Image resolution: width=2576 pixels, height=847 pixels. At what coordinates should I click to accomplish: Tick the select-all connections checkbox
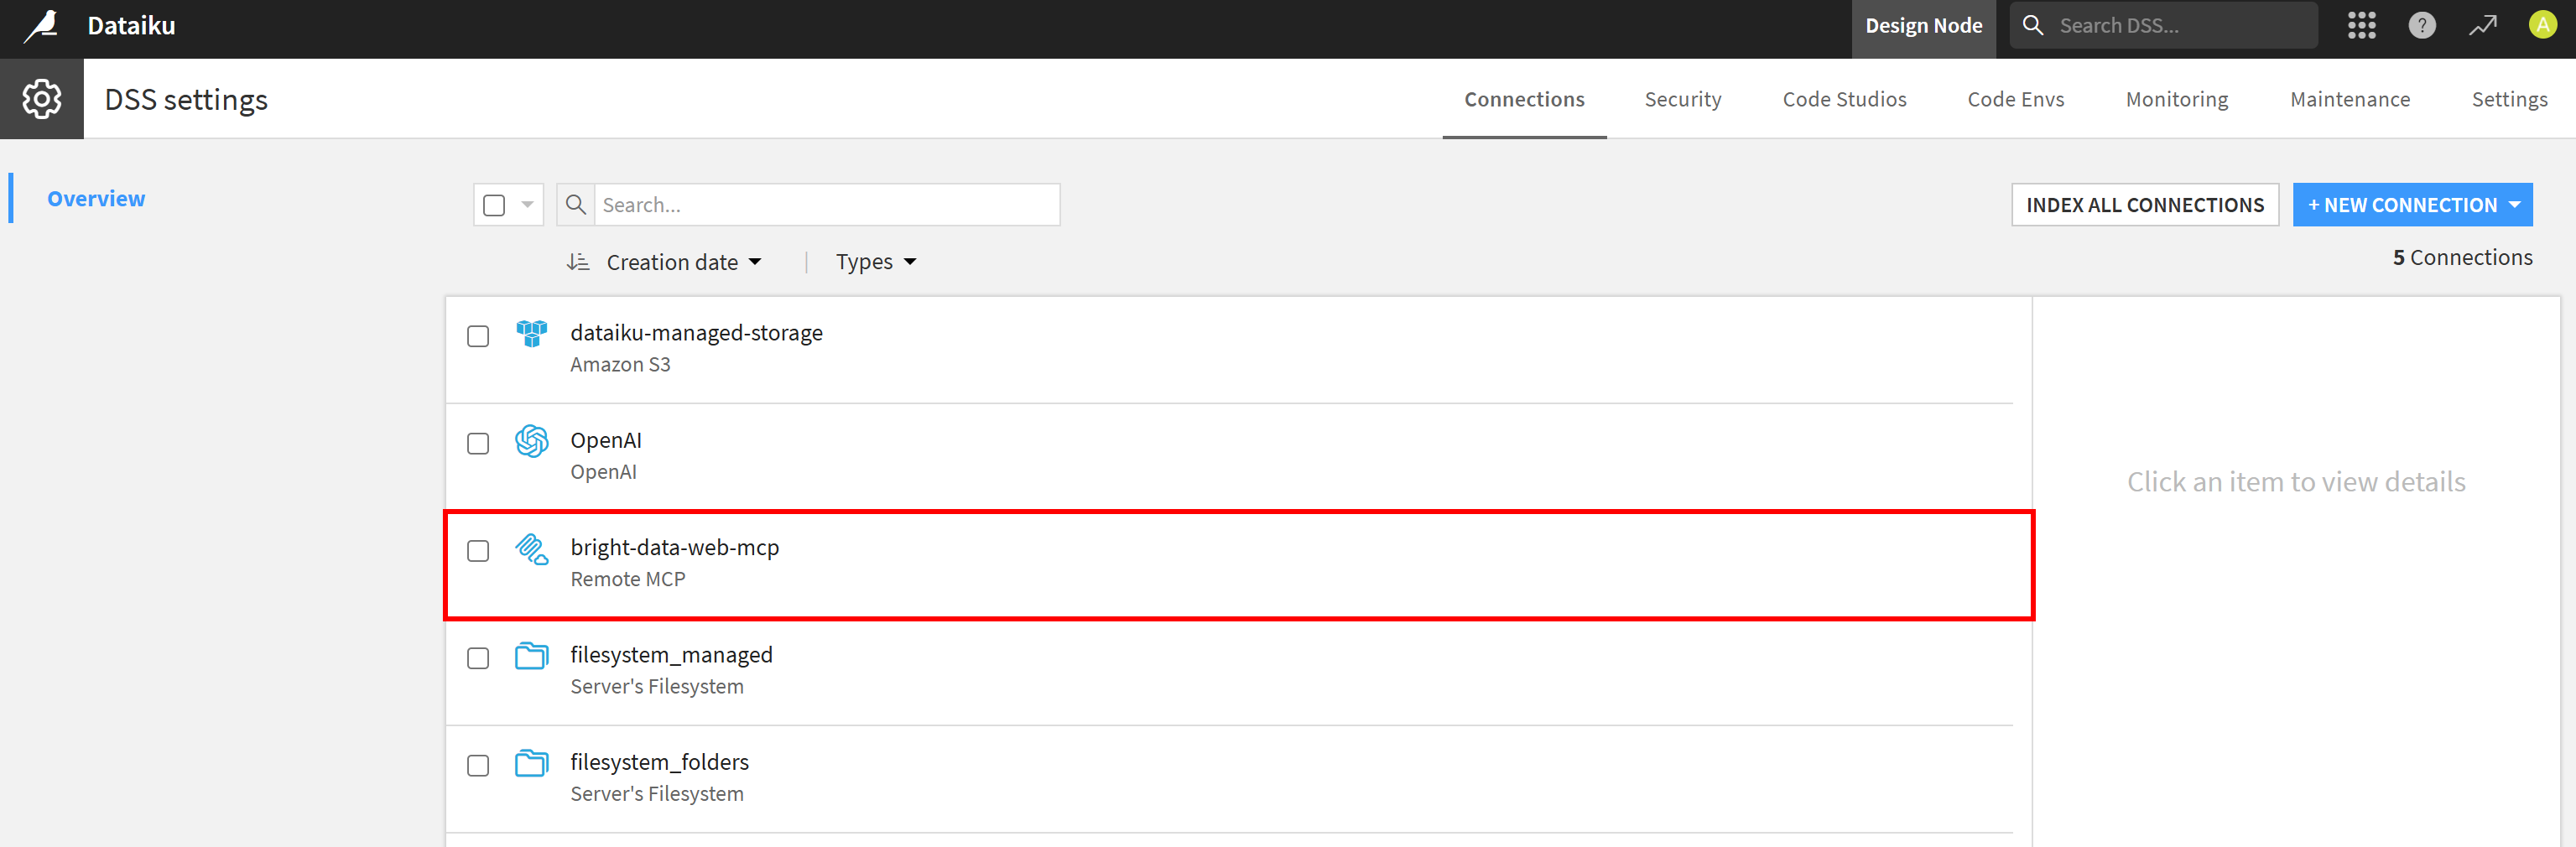(494, 205)
